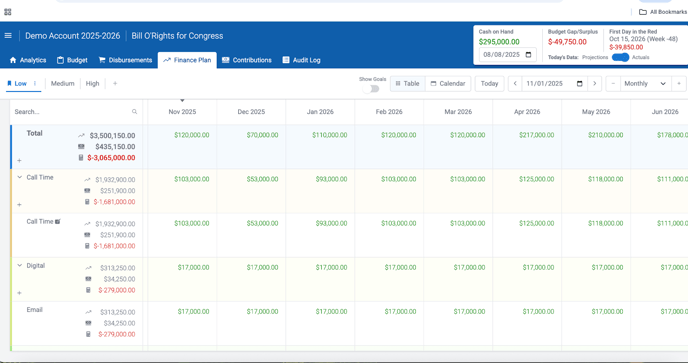Toggle Projections/Actuals data switch
The image size is (688, 363).
click(x=620, y=58)
